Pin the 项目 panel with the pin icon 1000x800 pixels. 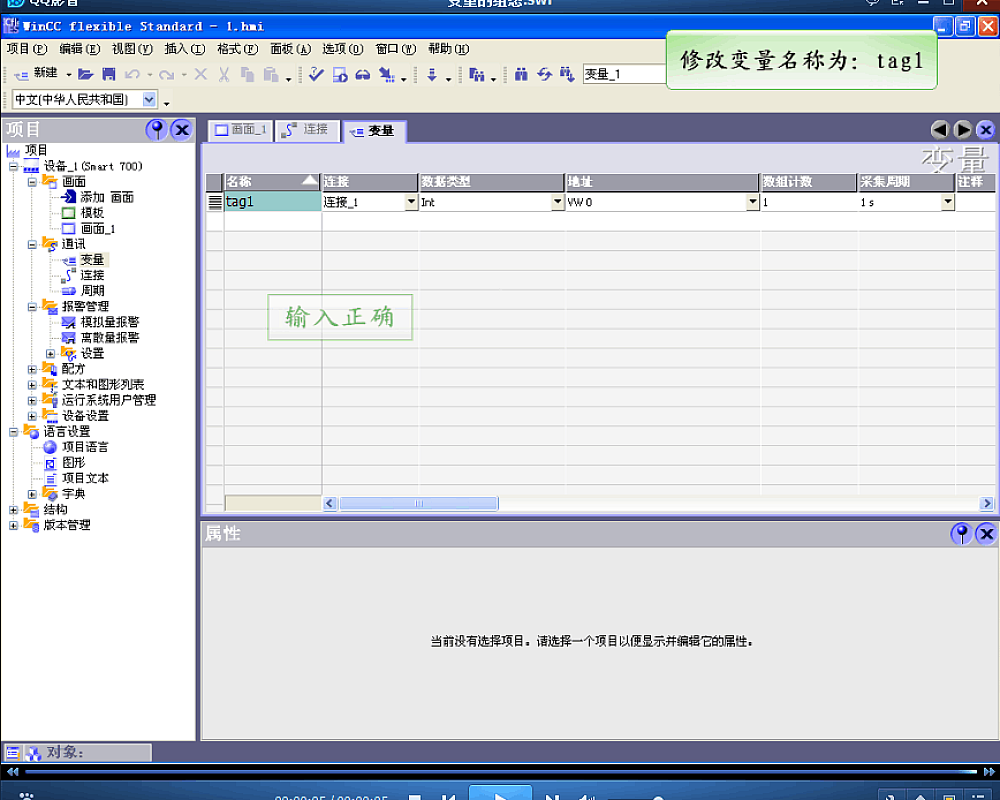point(157,130)
